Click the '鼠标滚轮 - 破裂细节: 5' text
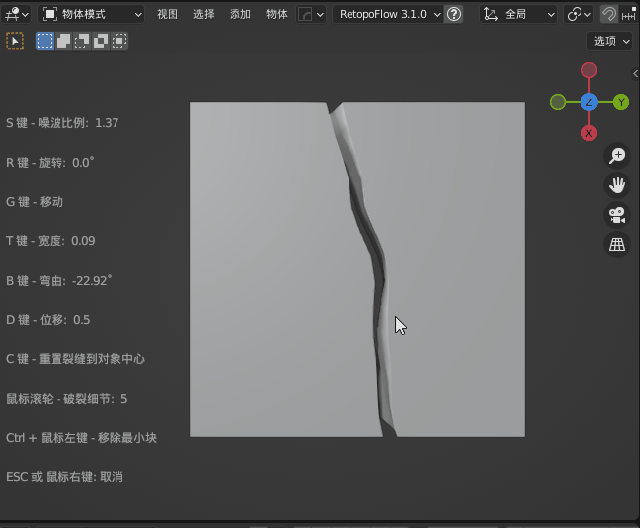The width and height of the screenshot is (640, 528). [67, 399]
